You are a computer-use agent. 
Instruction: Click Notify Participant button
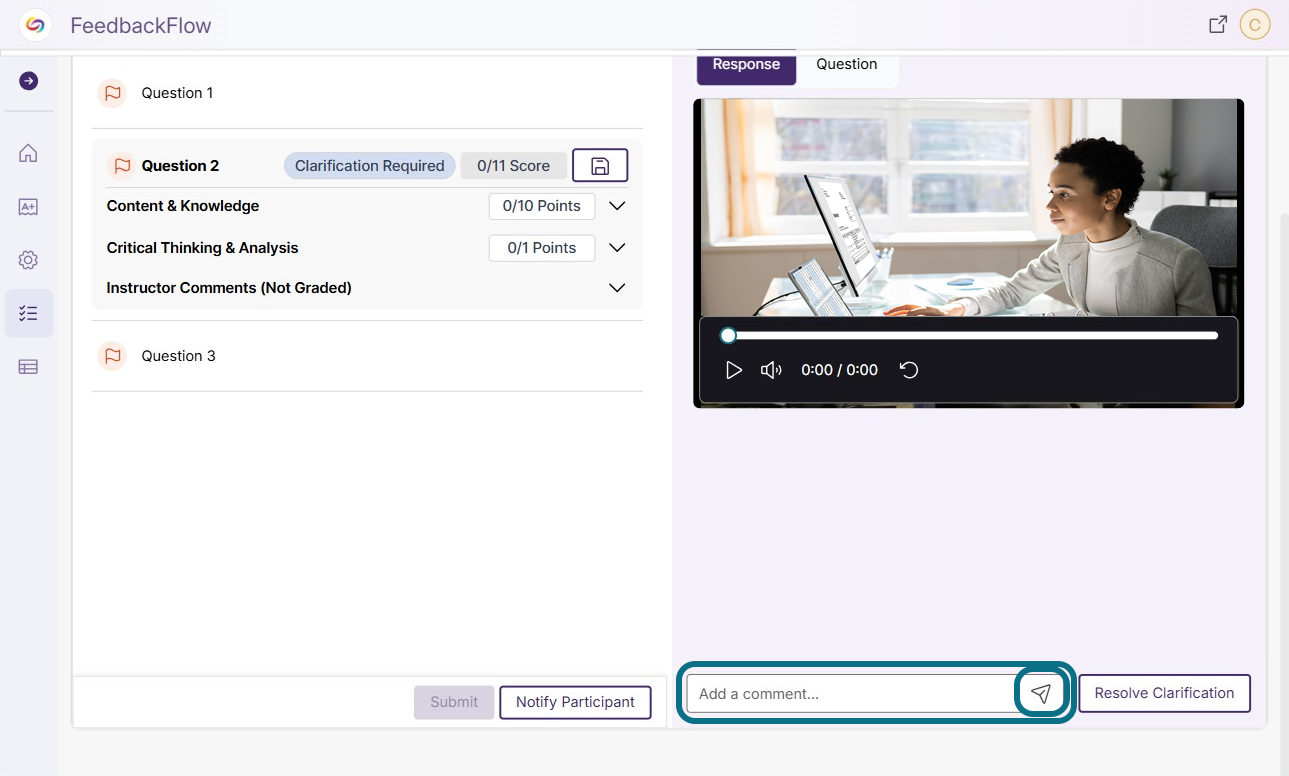pos(575,702)
